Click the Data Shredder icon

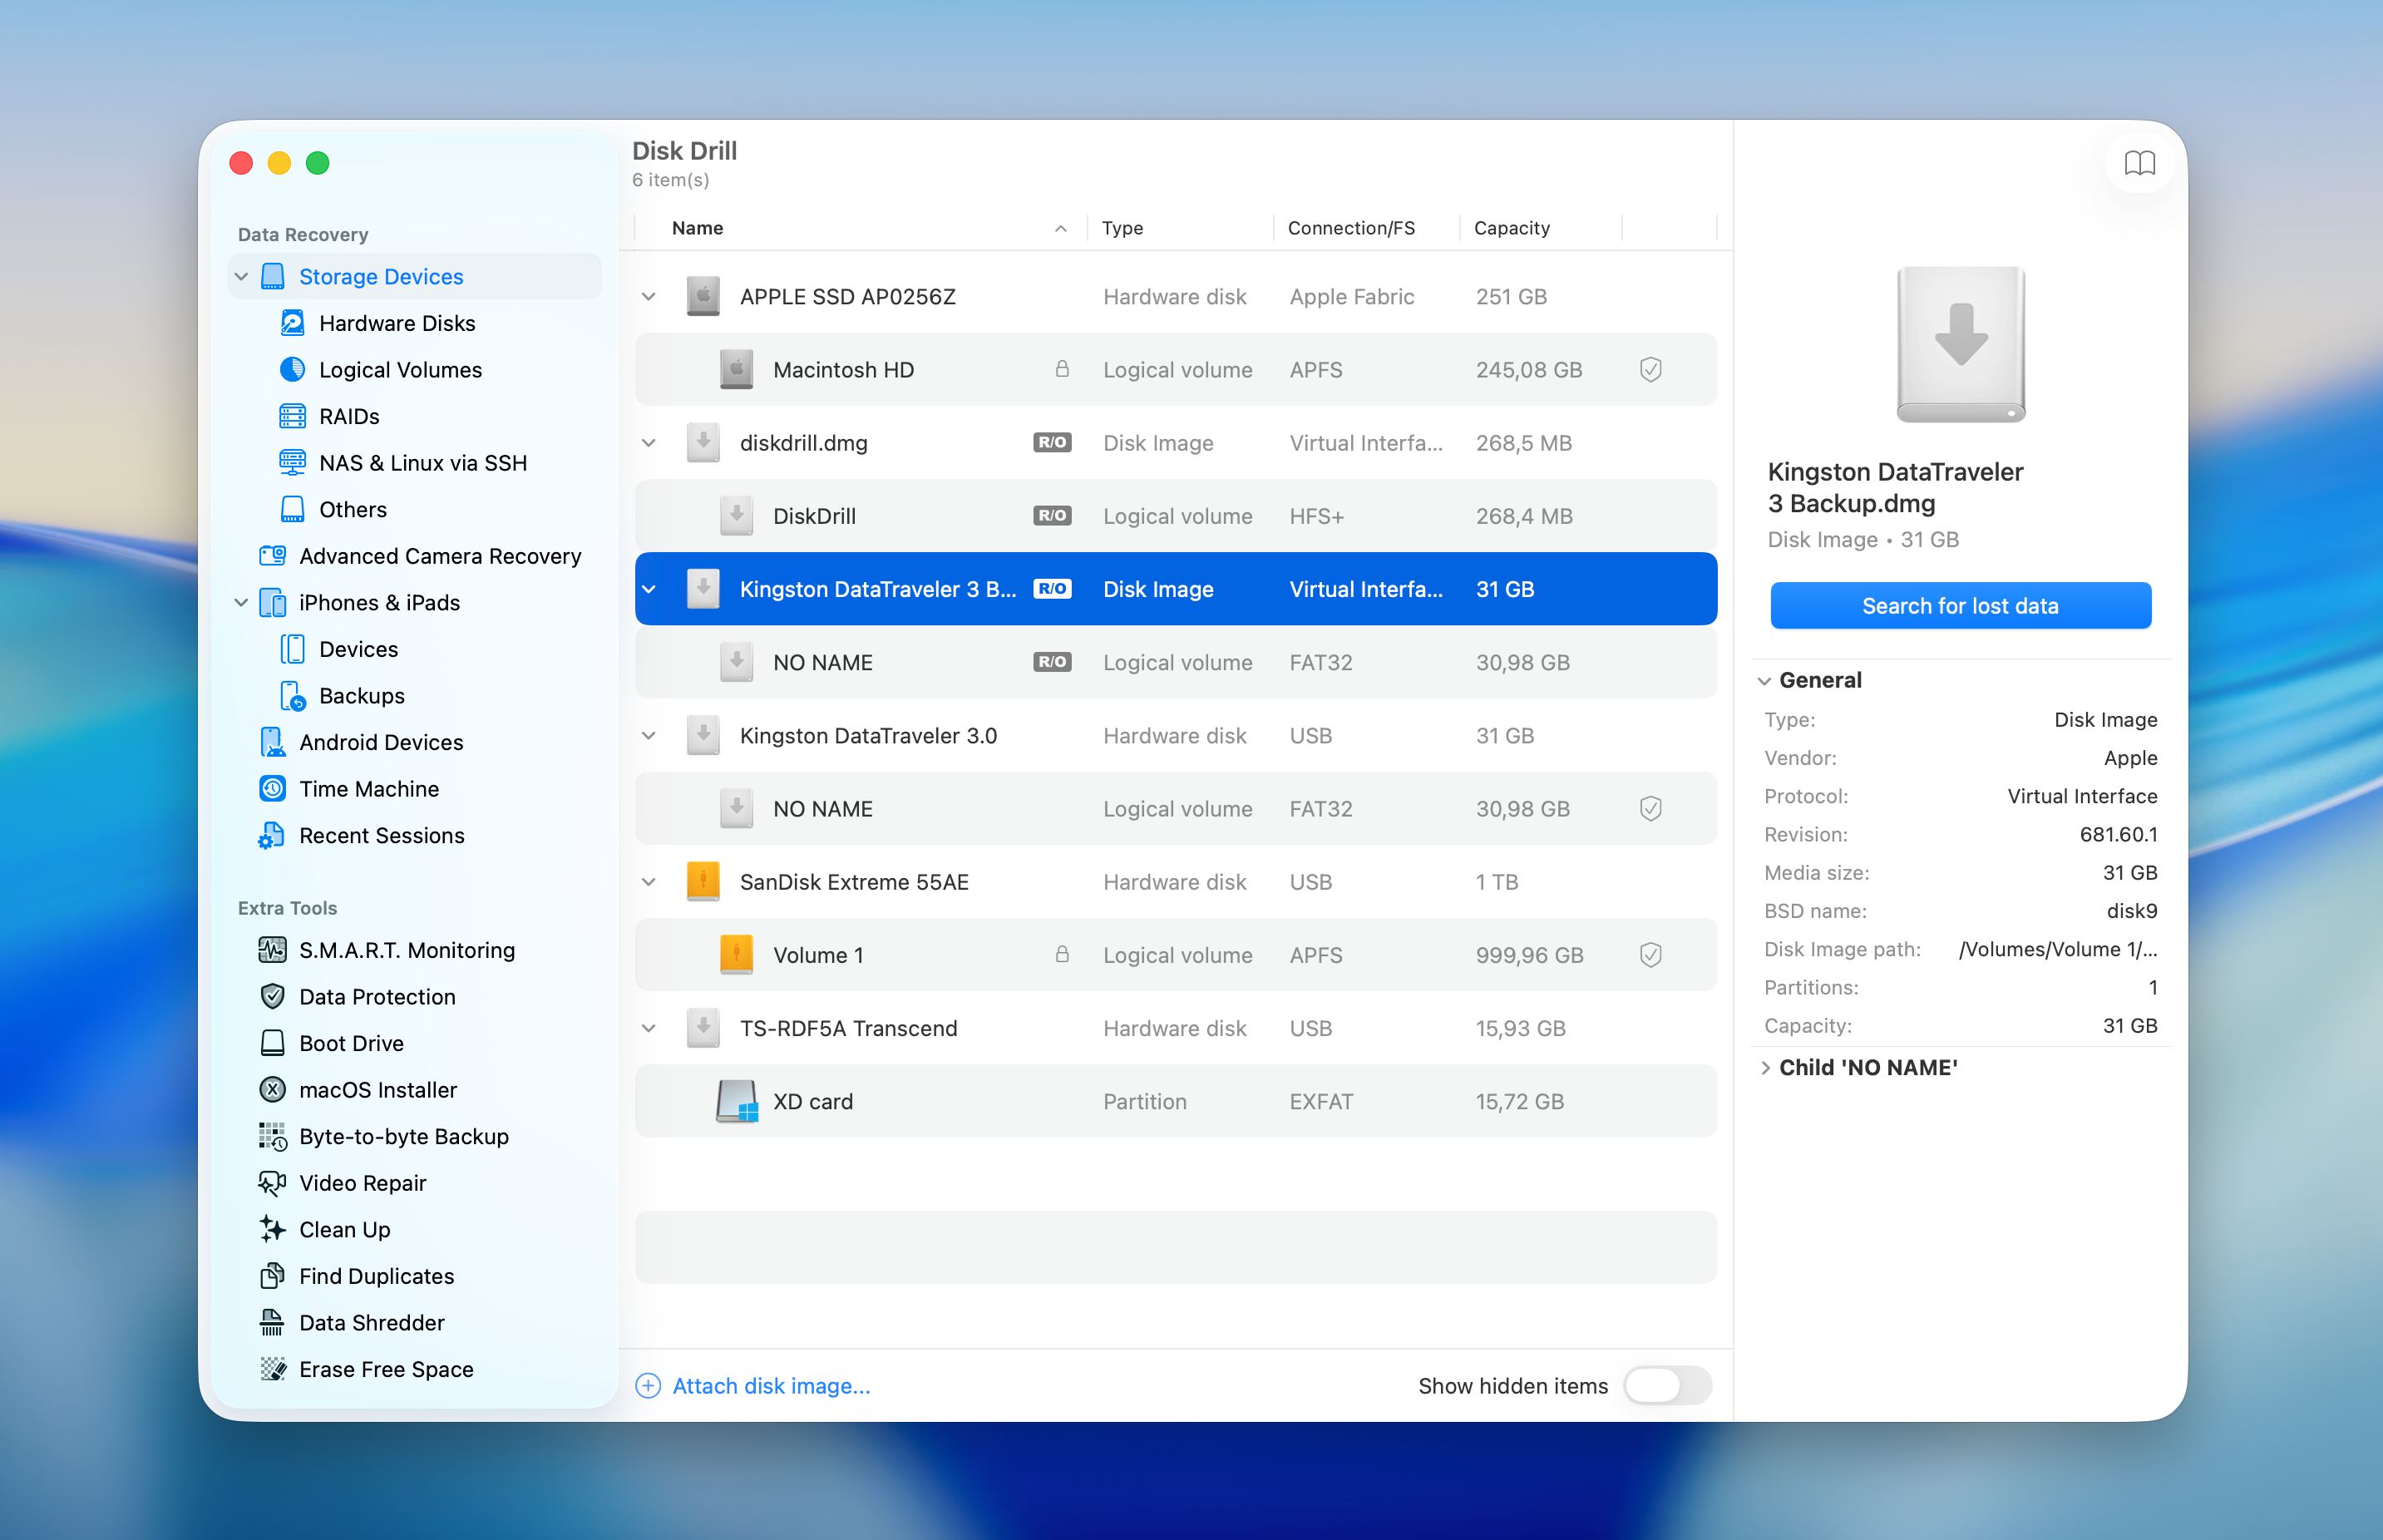(x=272, y=1323)
